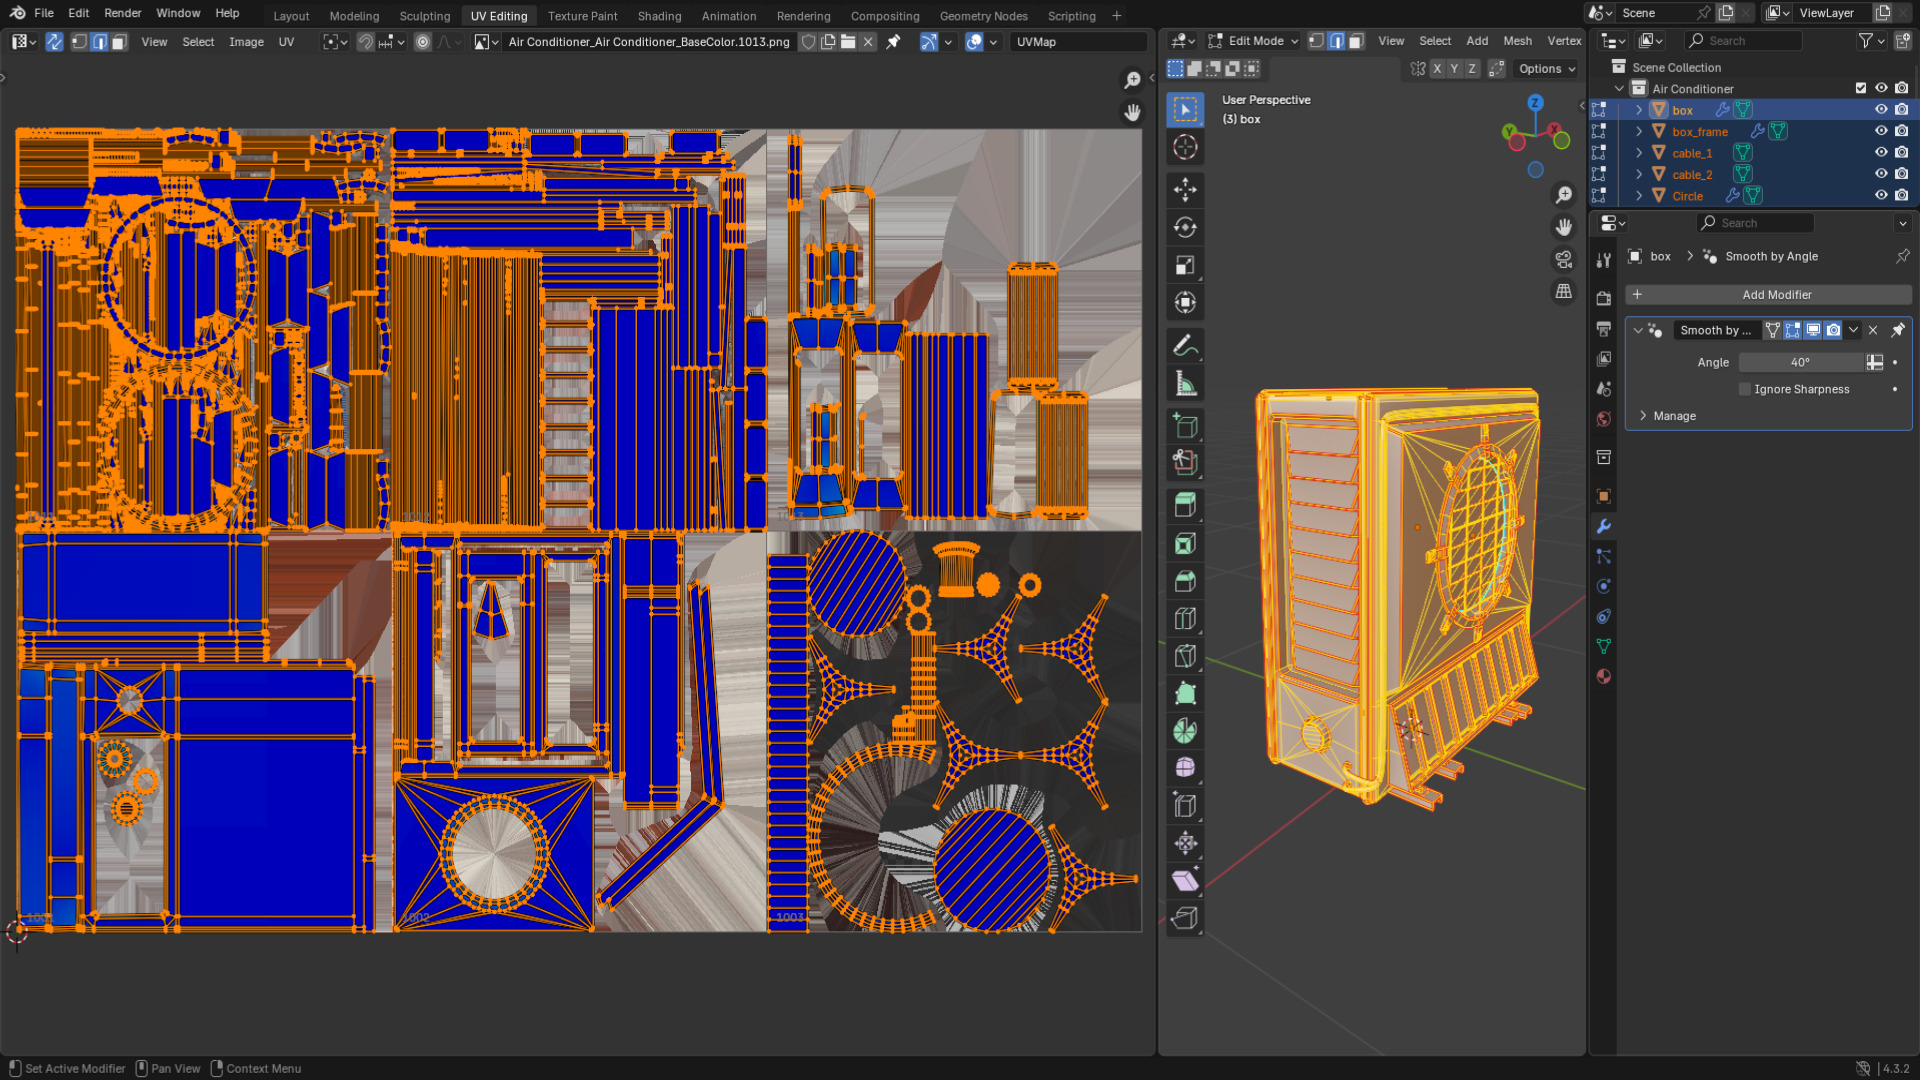Open the UV editor type dropdown
Screen dimensions: 1920x1080
point(23,42)
